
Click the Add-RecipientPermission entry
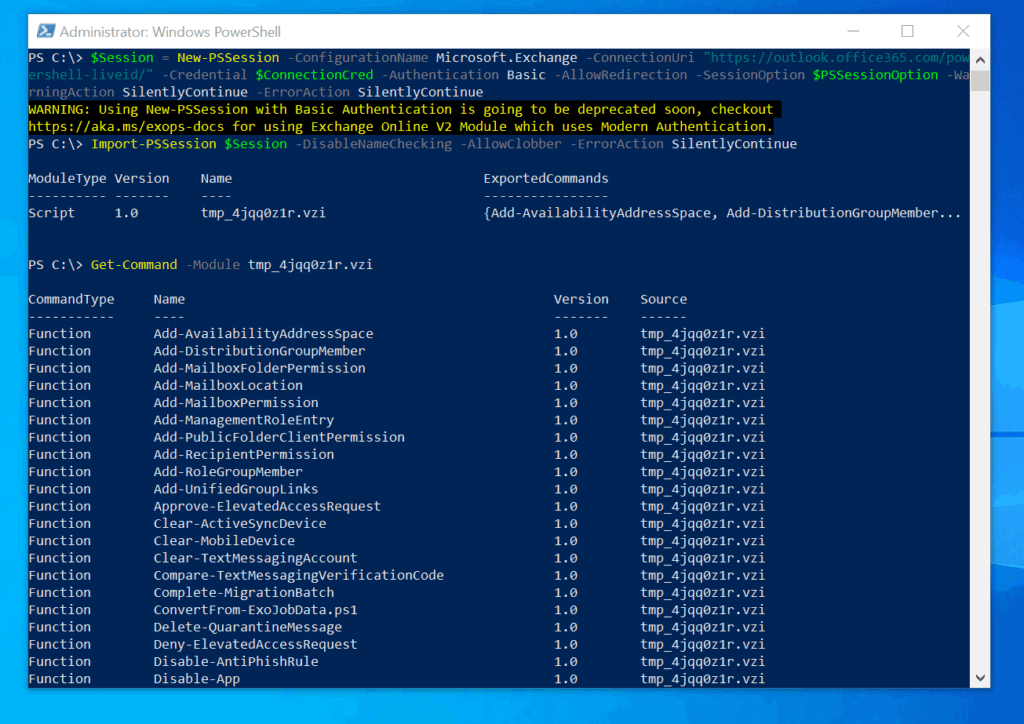244,454
